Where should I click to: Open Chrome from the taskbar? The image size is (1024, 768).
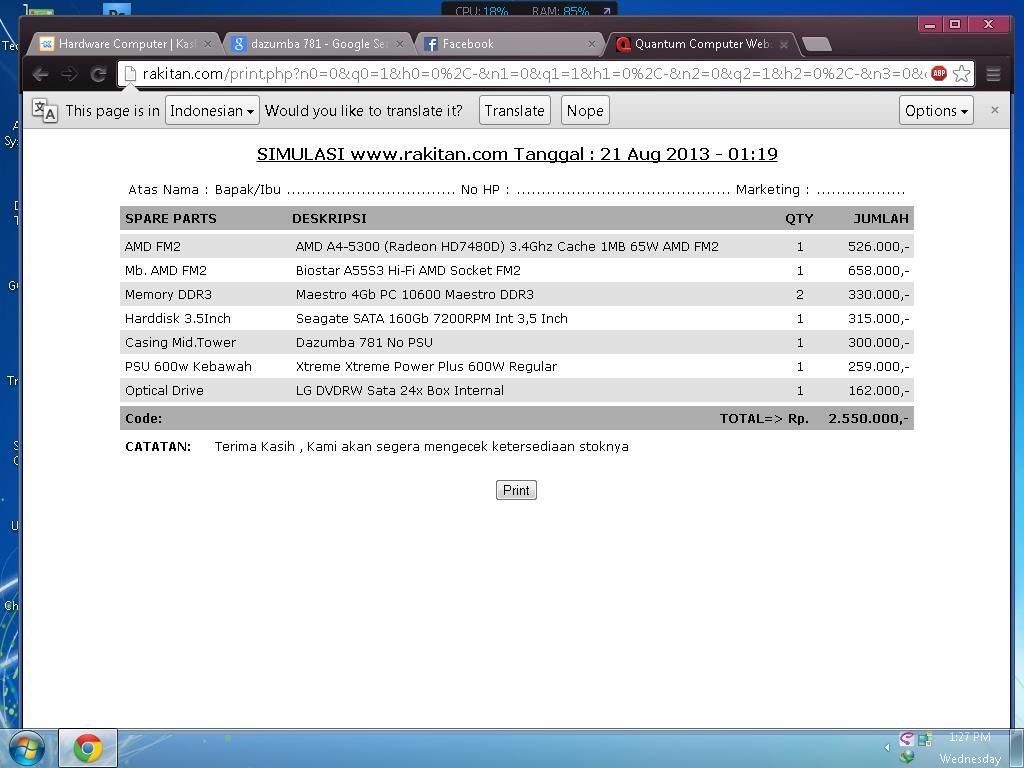(88, 748)
